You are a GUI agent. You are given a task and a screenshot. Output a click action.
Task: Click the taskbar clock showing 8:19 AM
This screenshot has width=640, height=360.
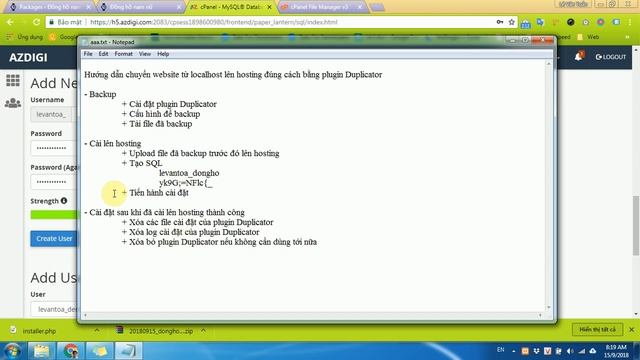(616, 351)
